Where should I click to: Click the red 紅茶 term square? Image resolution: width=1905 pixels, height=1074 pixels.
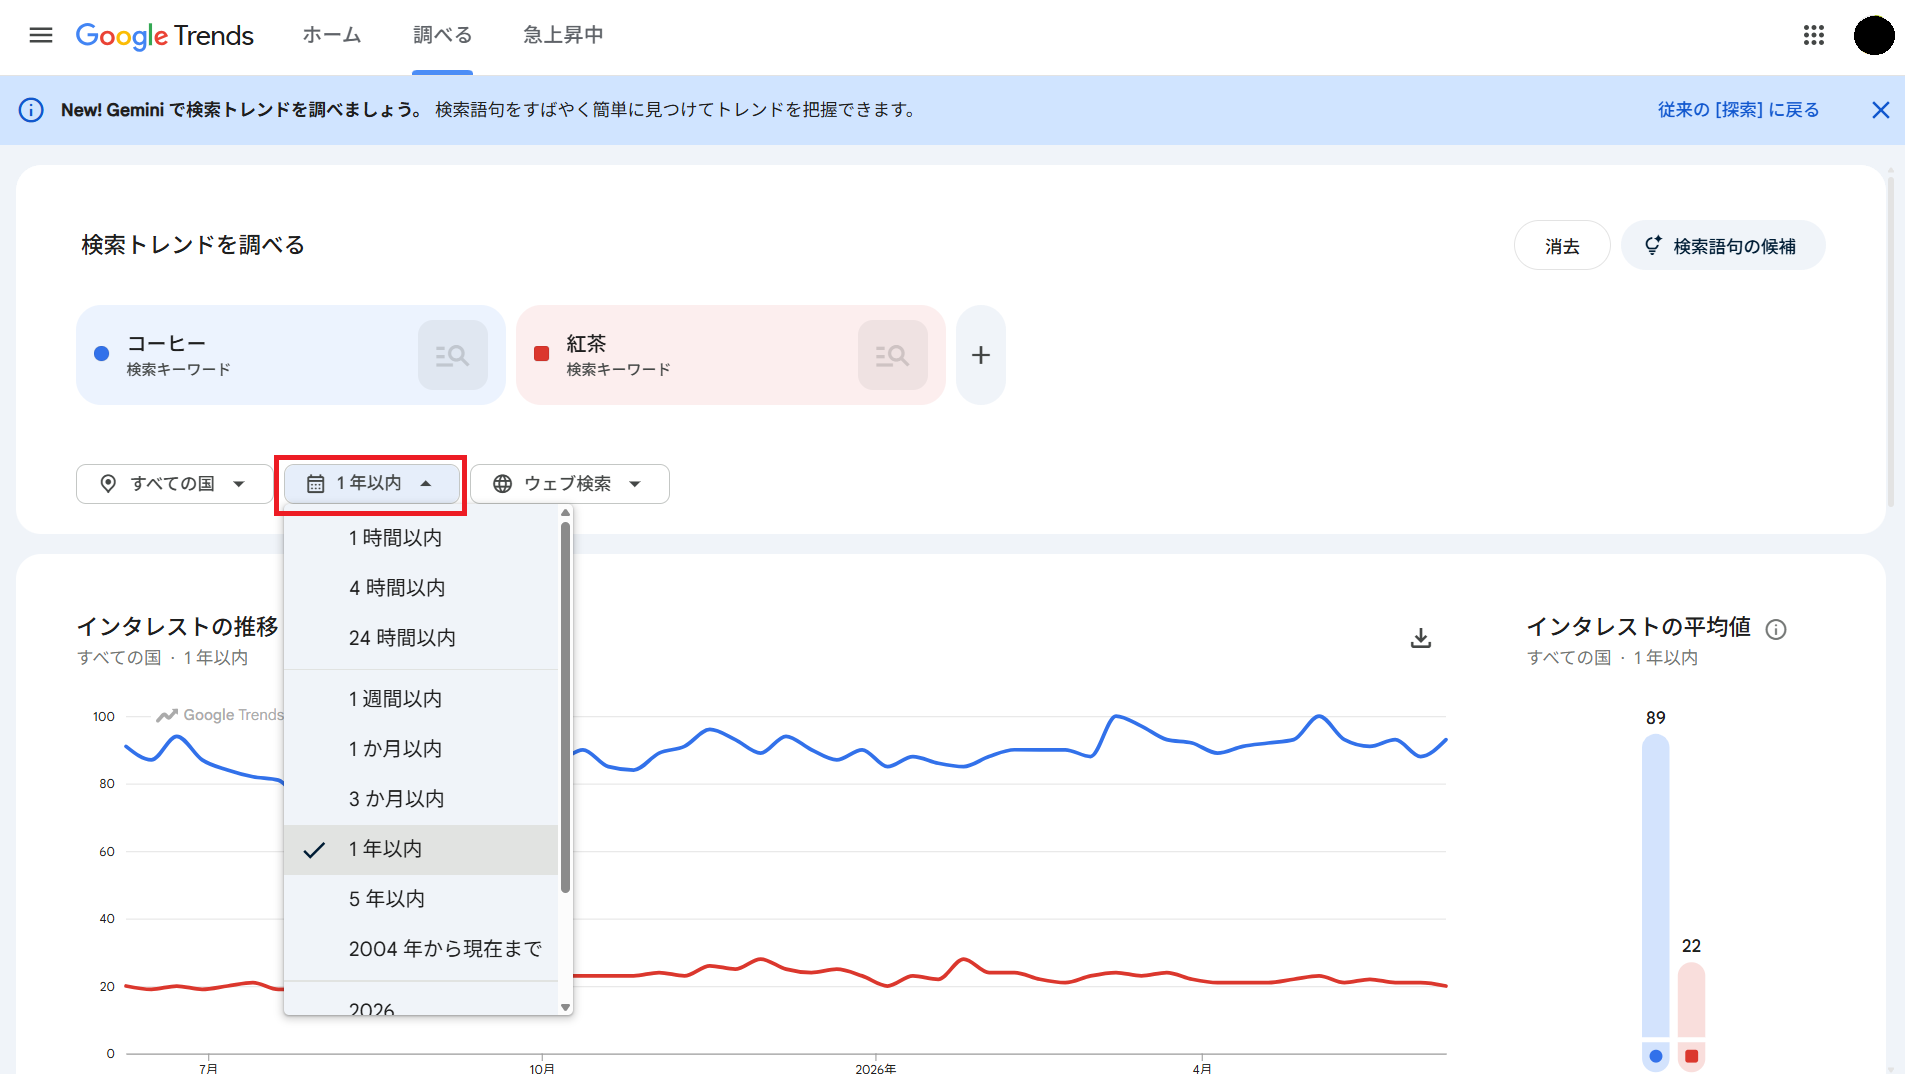tap(542, 353)
